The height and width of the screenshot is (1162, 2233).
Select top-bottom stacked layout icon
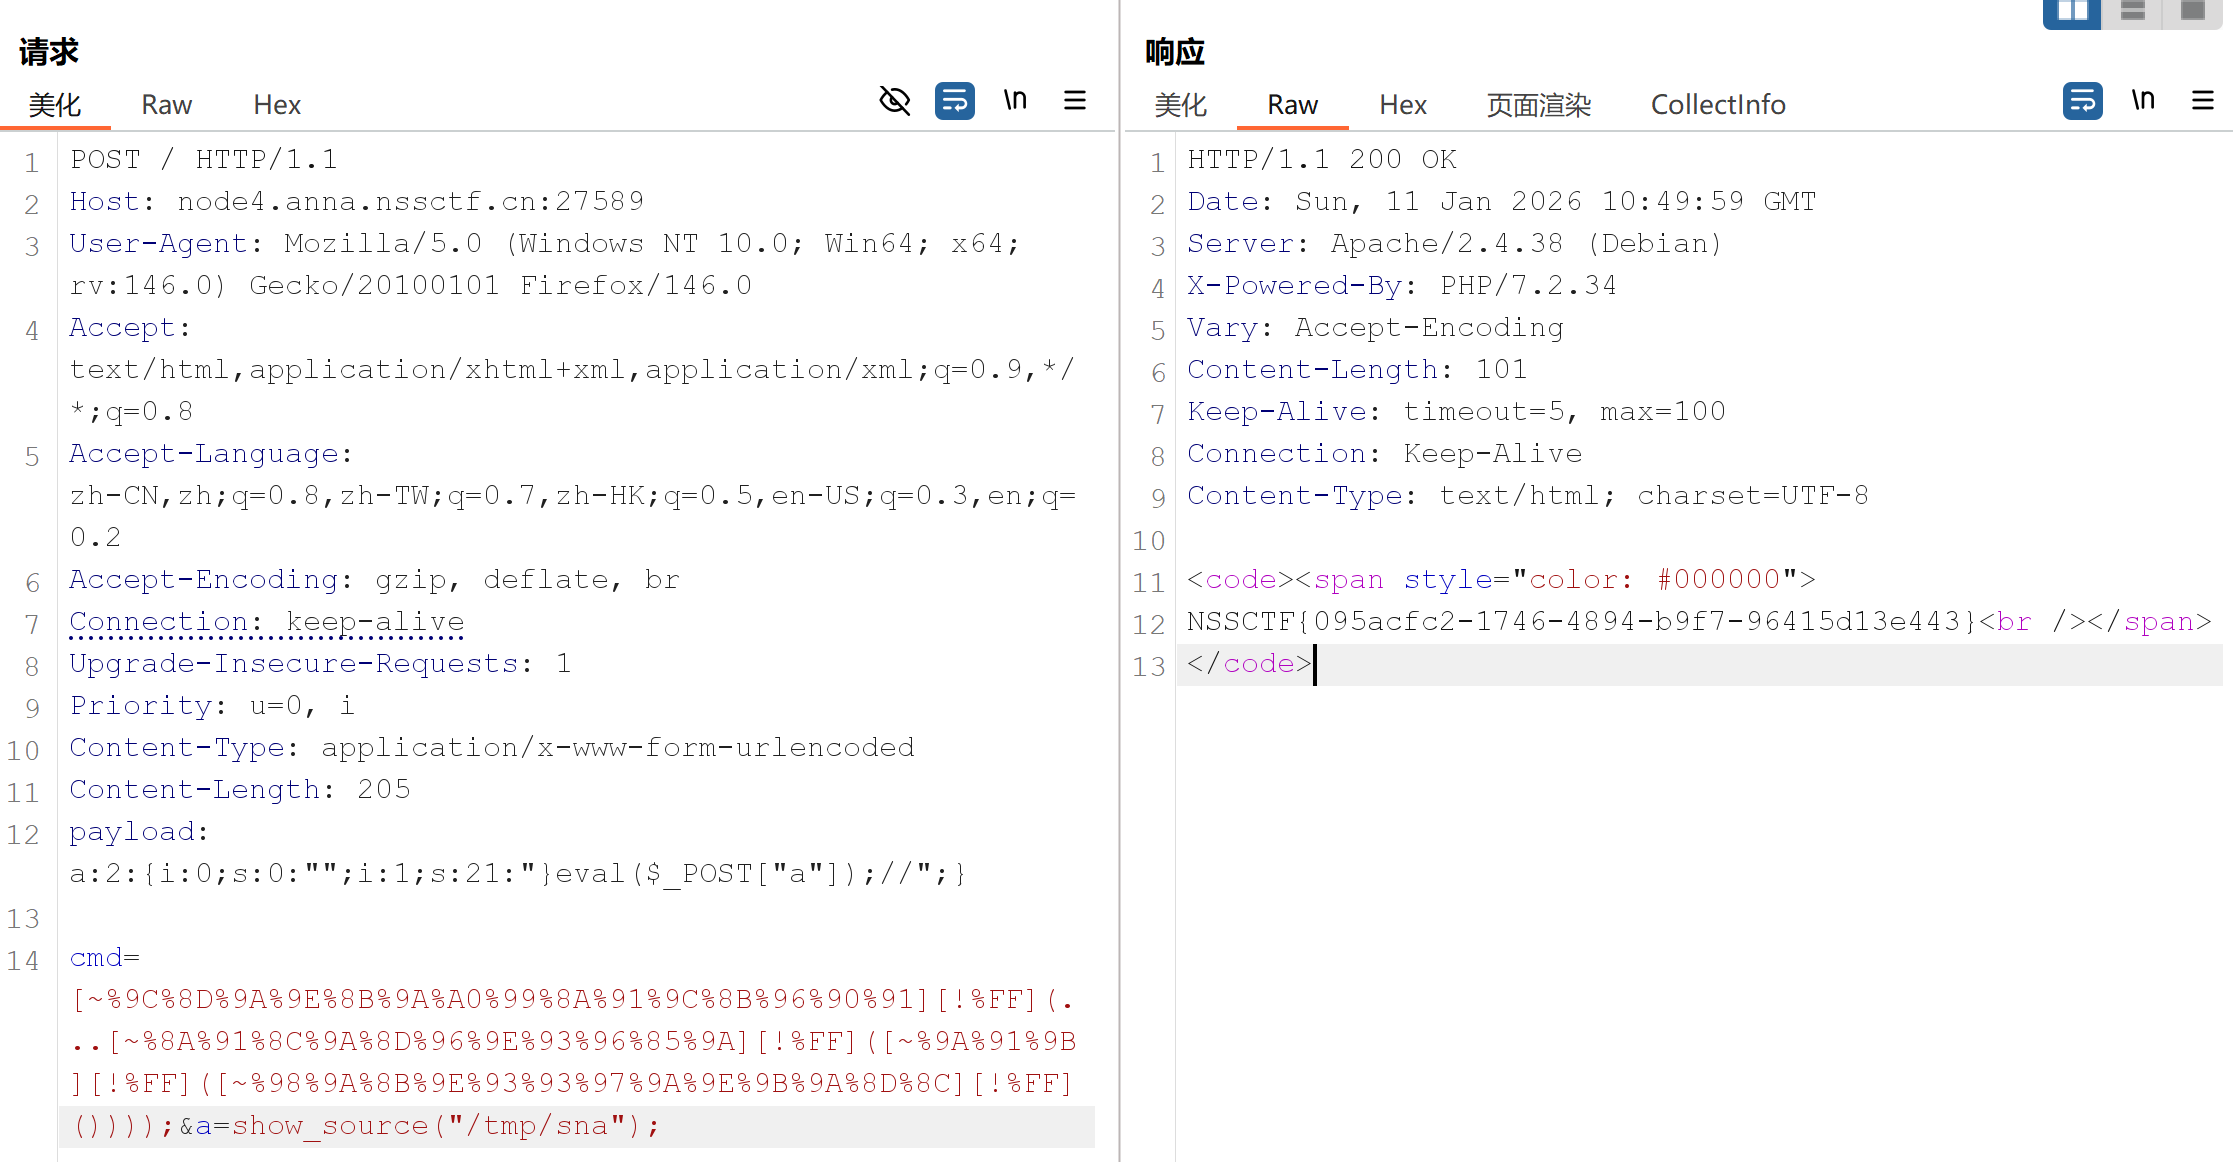pos(2133,12)
